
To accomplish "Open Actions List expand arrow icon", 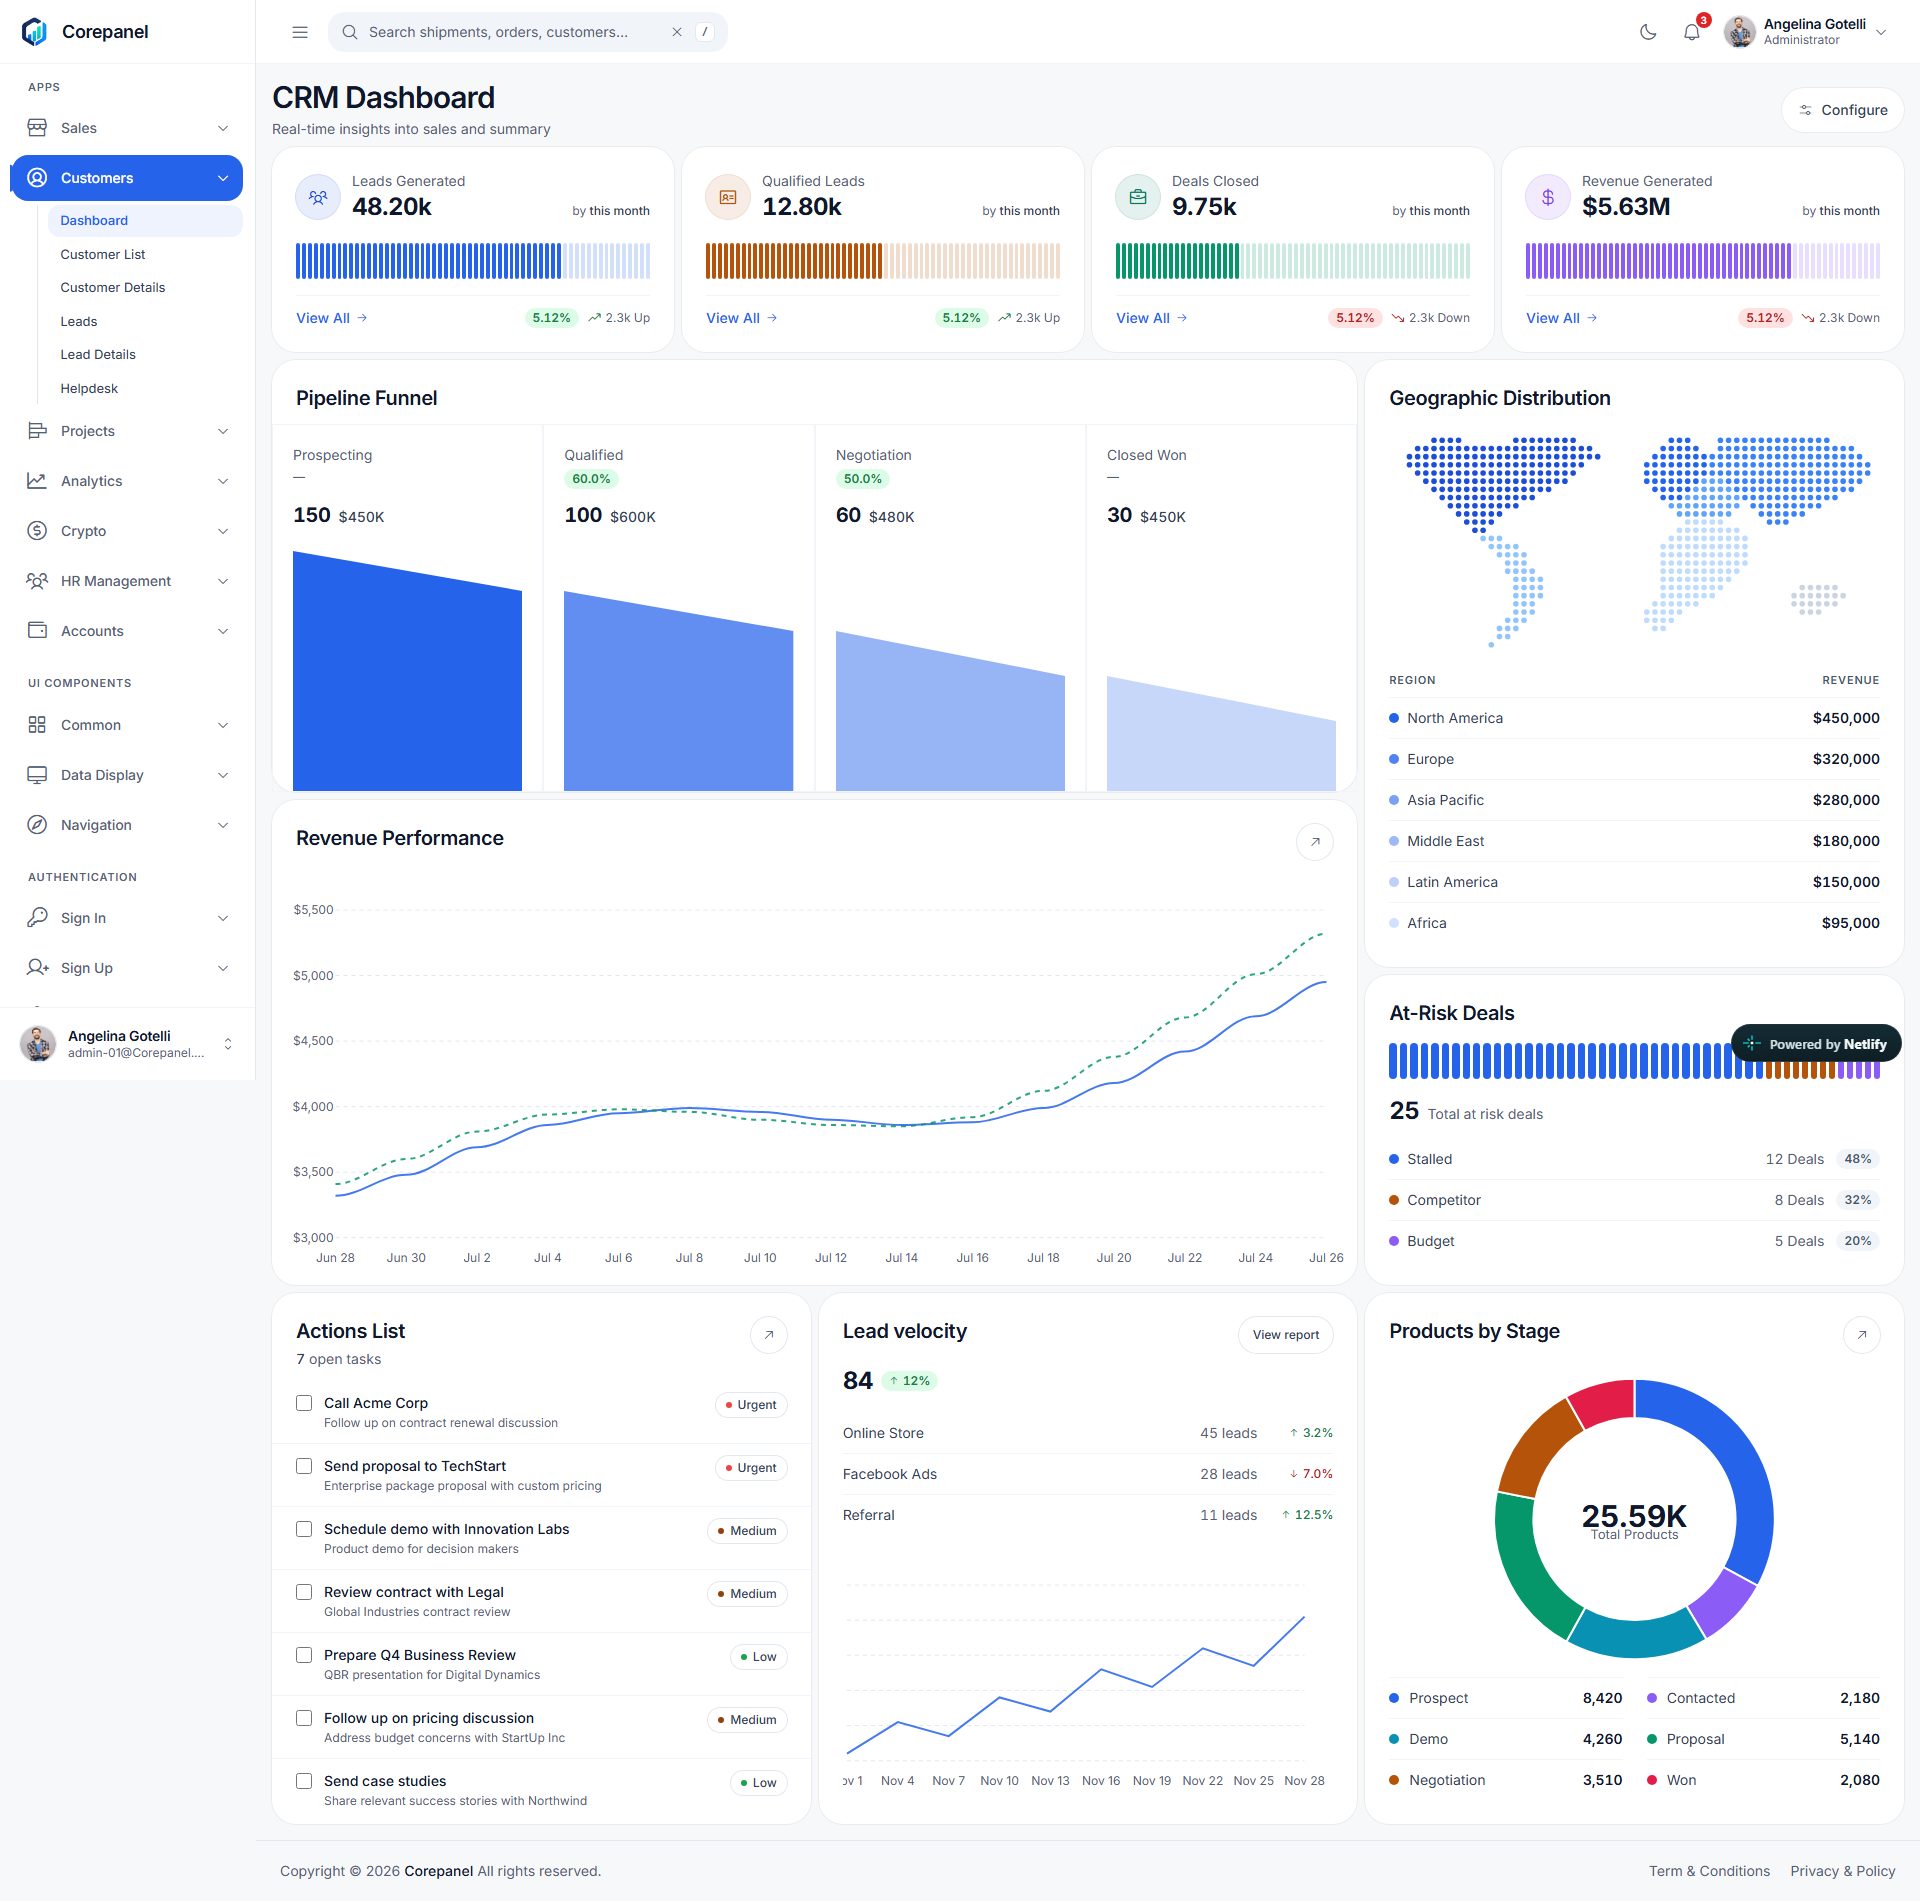I will (x=769, y=1335).
